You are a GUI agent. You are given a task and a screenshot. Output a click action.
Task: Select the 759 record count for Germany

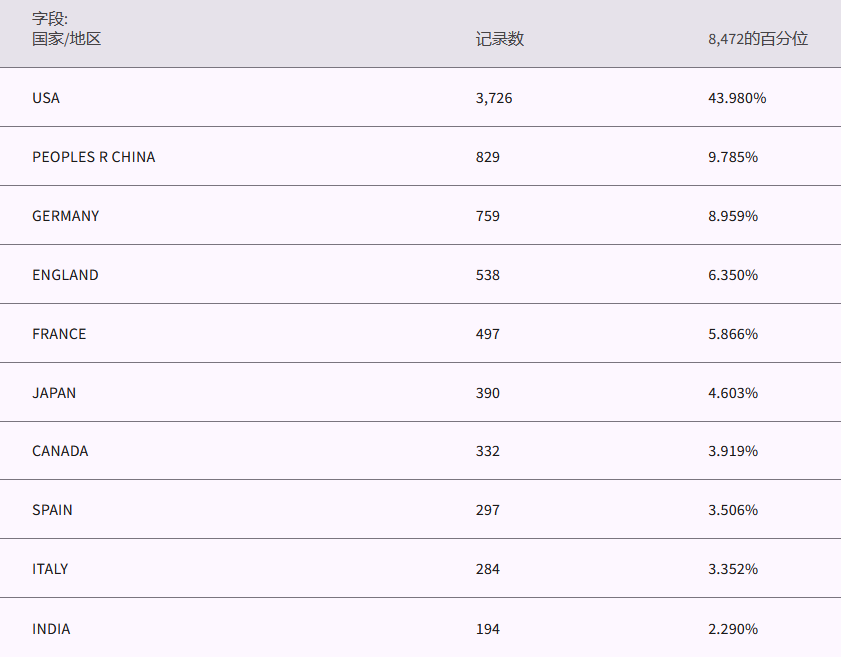[488, 216]
